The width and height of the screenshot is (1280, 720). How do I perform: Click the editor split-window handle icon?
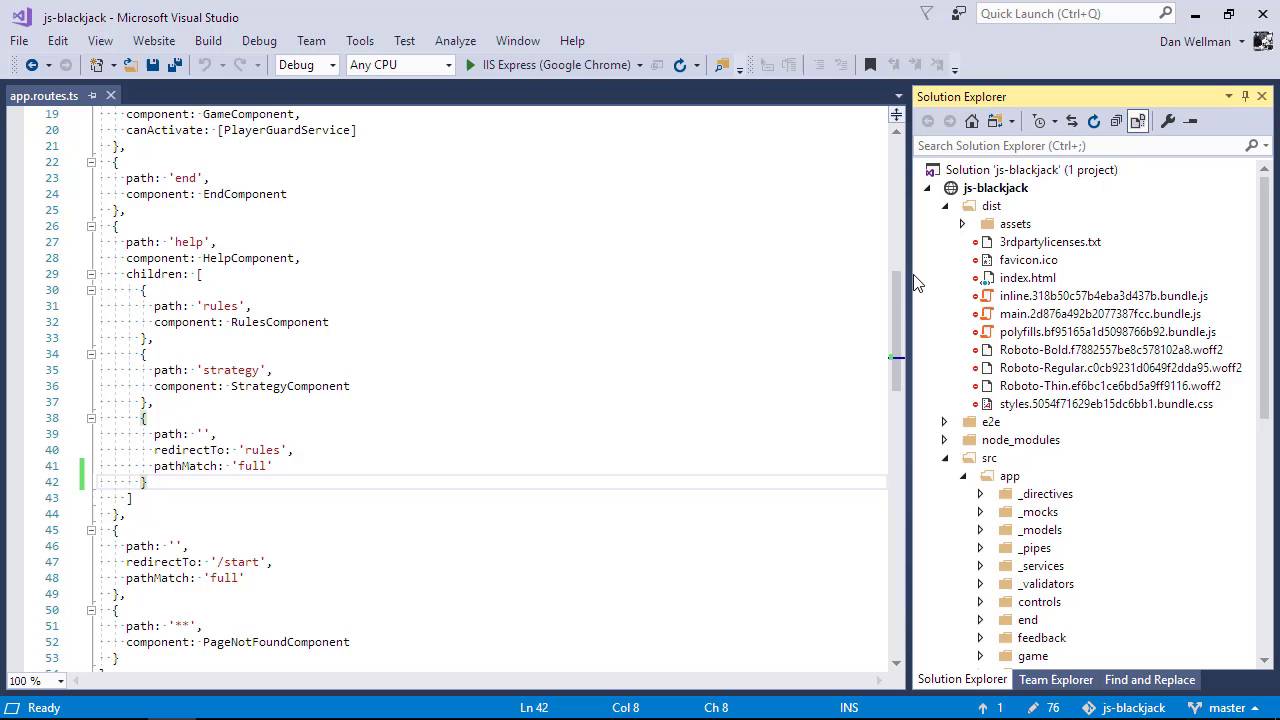(896, 115)
